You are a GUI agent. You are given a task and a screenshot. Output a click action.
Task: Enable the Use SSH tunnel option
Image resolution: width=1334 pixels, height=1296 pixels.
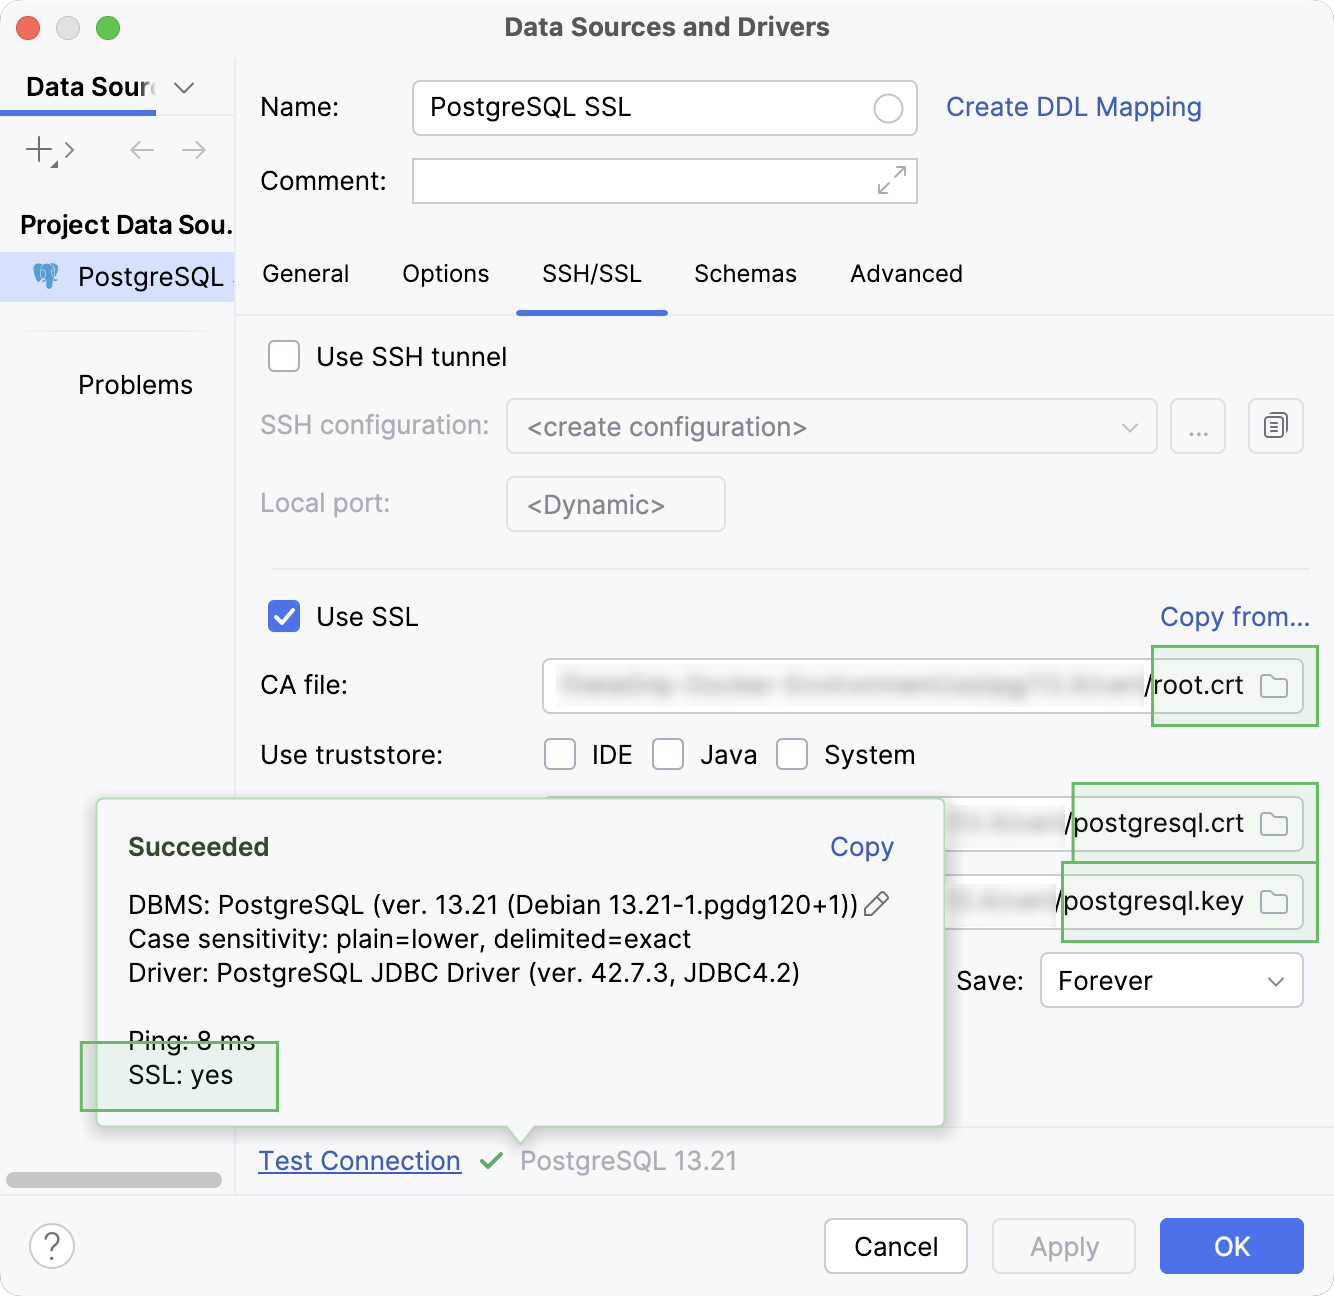click(283, 356)
